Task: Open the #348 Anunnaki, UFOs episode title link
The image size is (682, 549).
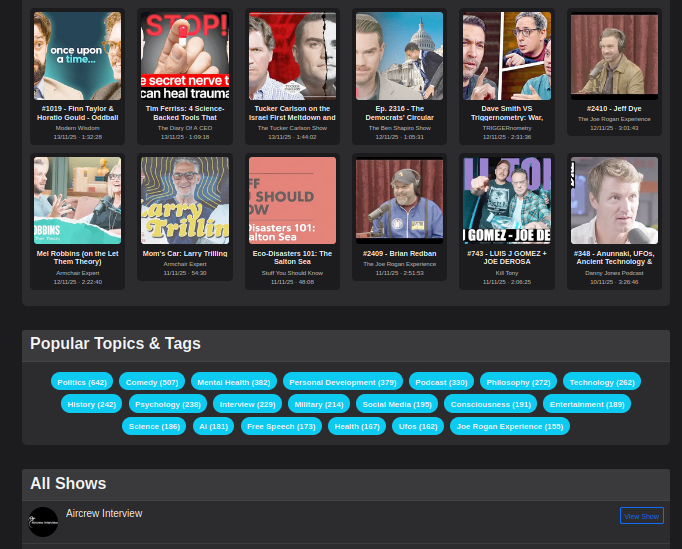Action: click(614, 258)
